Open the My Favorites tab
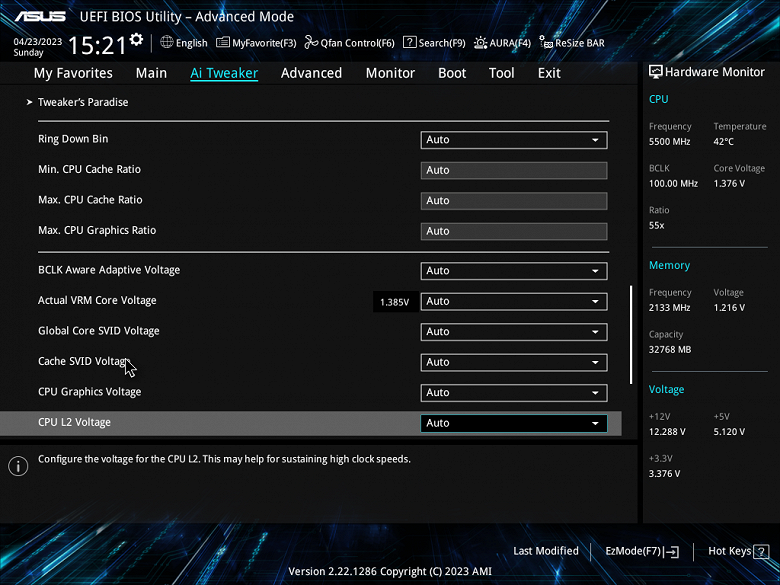780x585 pixels. (73, 73)
